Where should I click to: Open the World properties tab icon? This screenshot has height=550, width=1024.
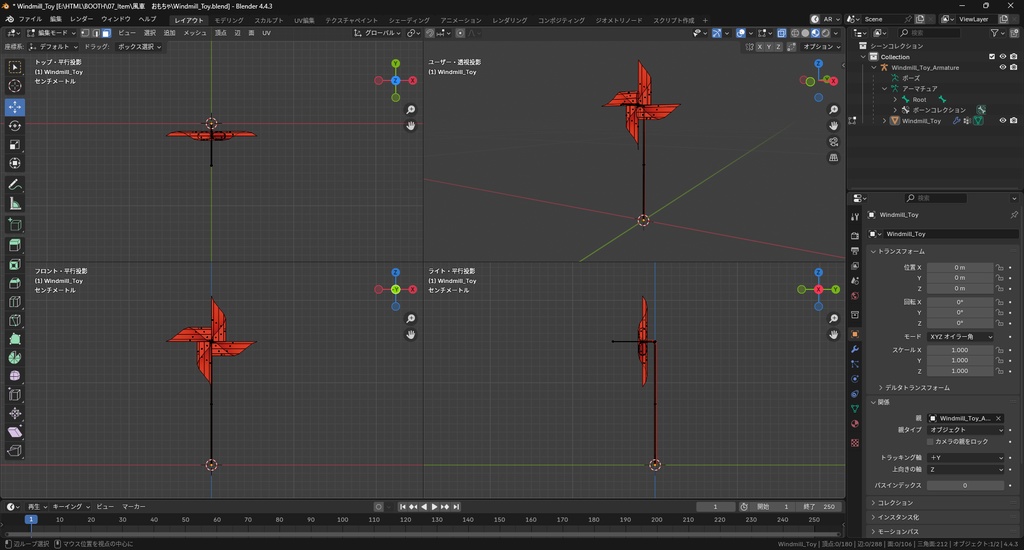pos(855,296)
